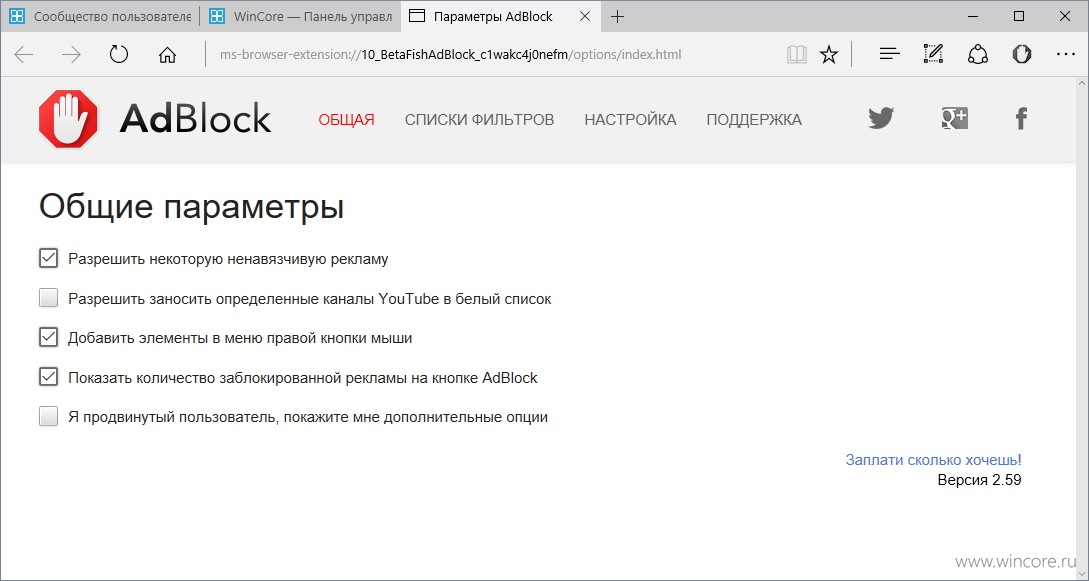Toggle 'Разрешить некоторую ненавязчивую рекламу' checkbox
The height and width of the screenshot is (581, 1089).
coord(48,258)
